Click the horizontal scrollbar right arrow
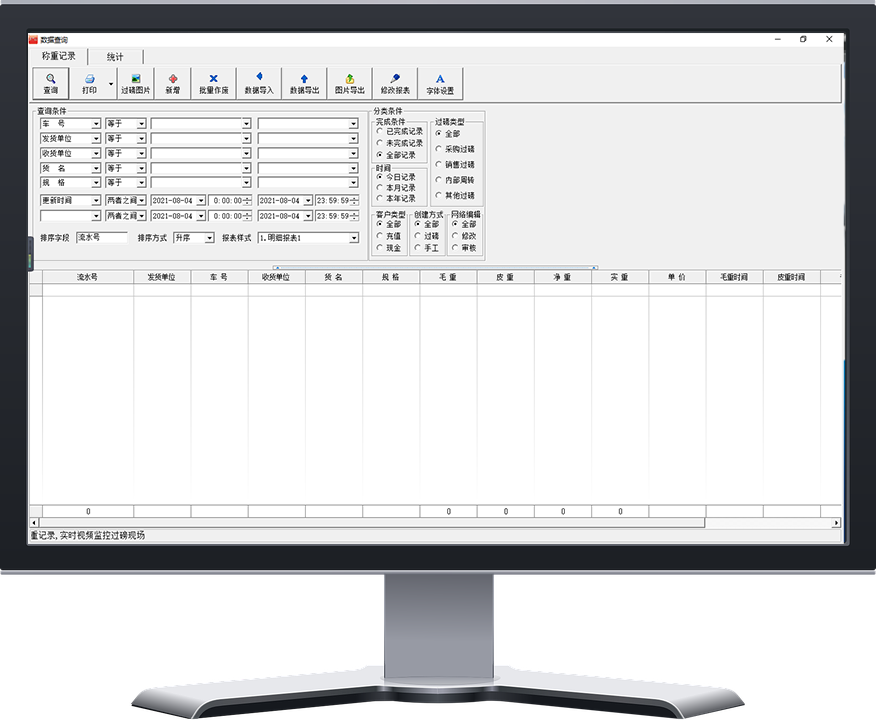876x720 pixels. click(836, 523)
